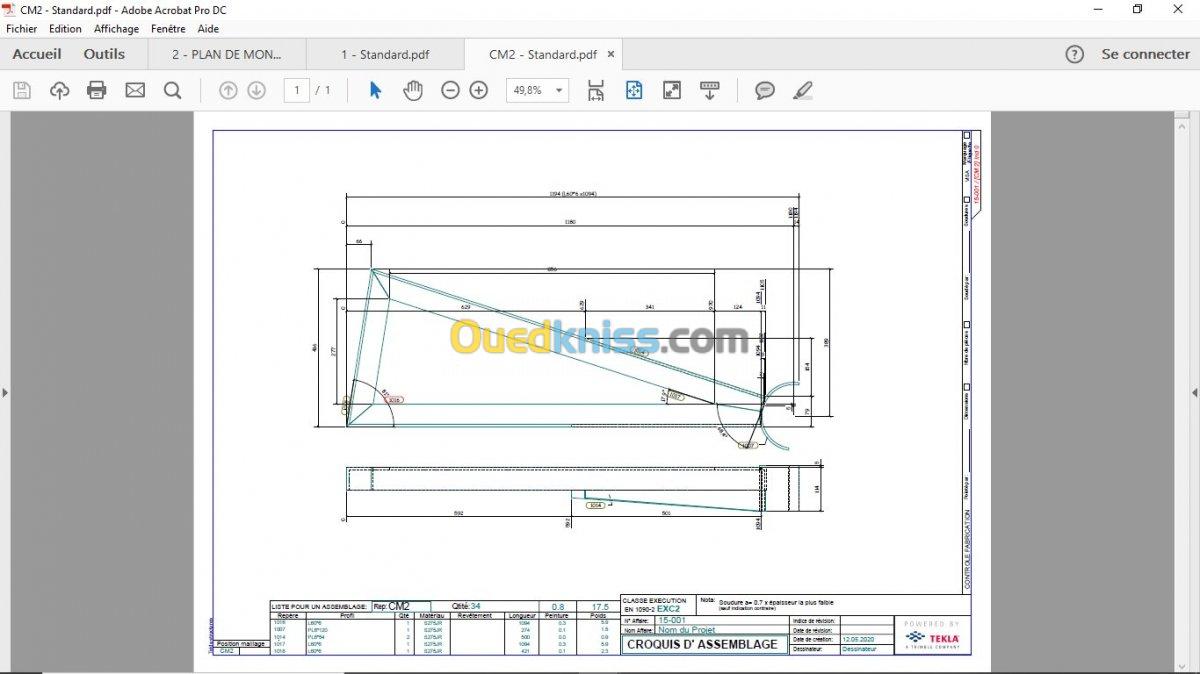Switch to the 1 - Standard.pdf tab
Image resolution: width=1200 pixels, height=674 pixels.
385,54
